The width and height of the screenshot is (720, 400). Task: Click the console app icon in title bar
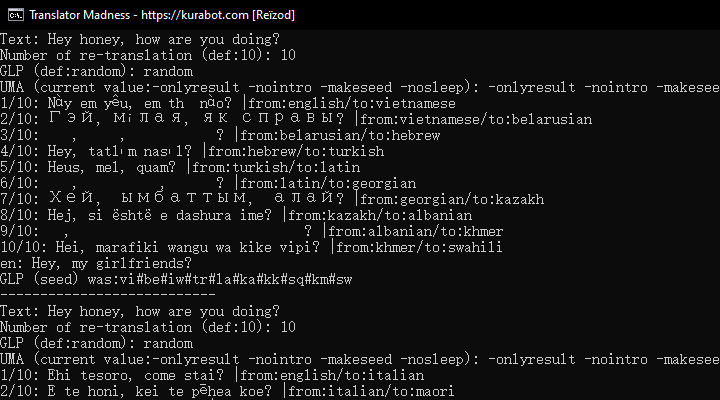13,15
